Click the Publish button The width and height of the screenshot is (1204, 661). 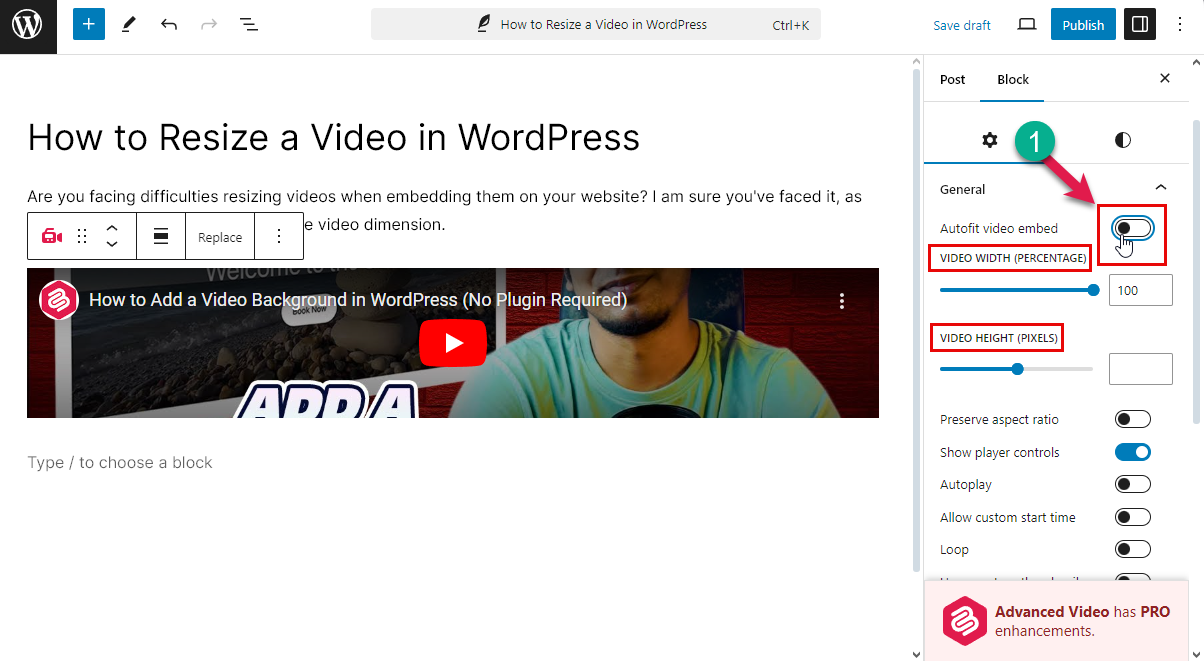coord(1083,23)
